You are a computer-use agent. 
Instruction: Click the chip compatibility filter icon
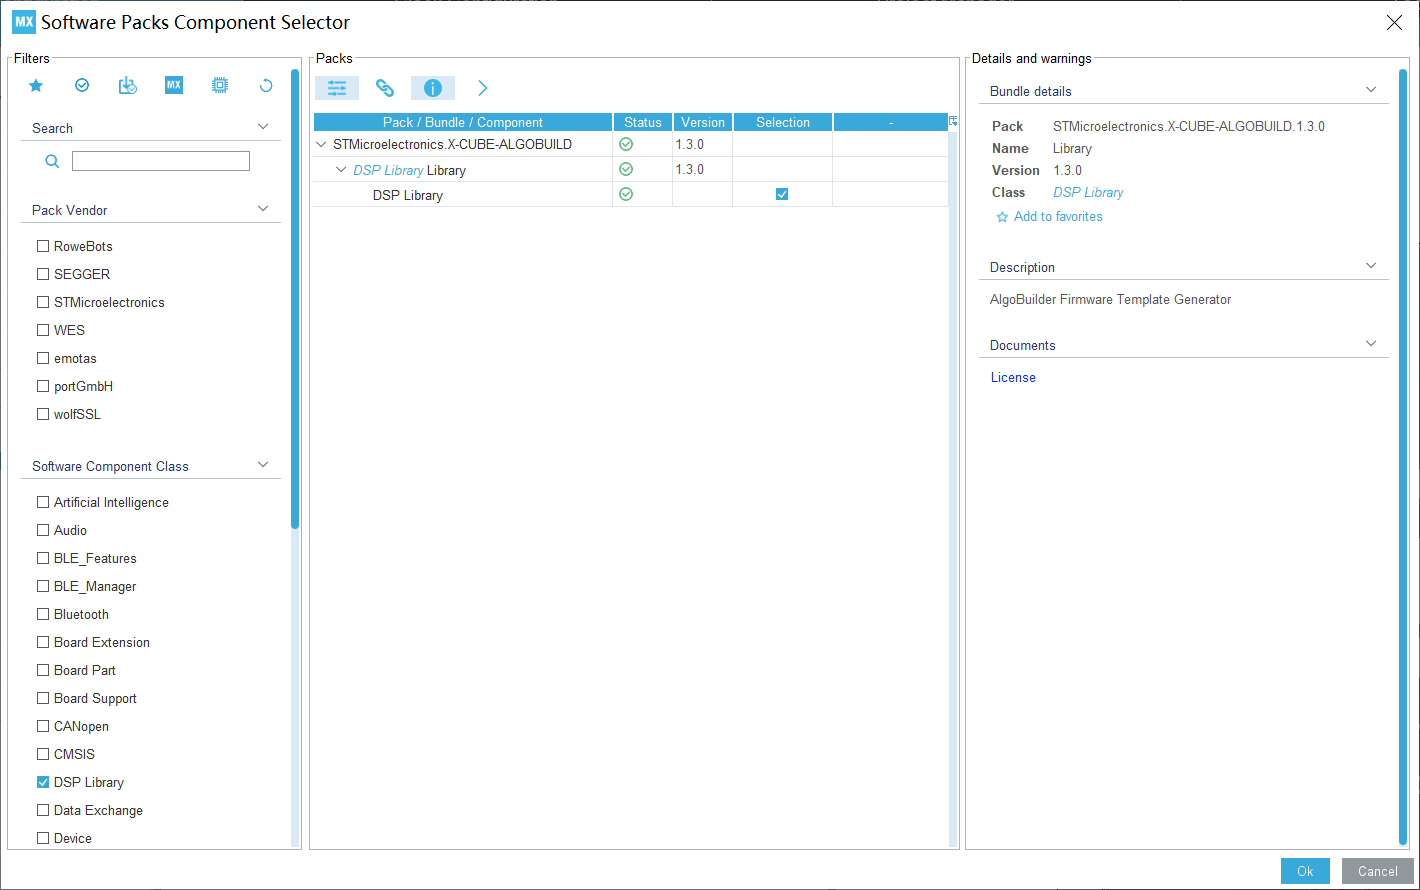[220, 86]
